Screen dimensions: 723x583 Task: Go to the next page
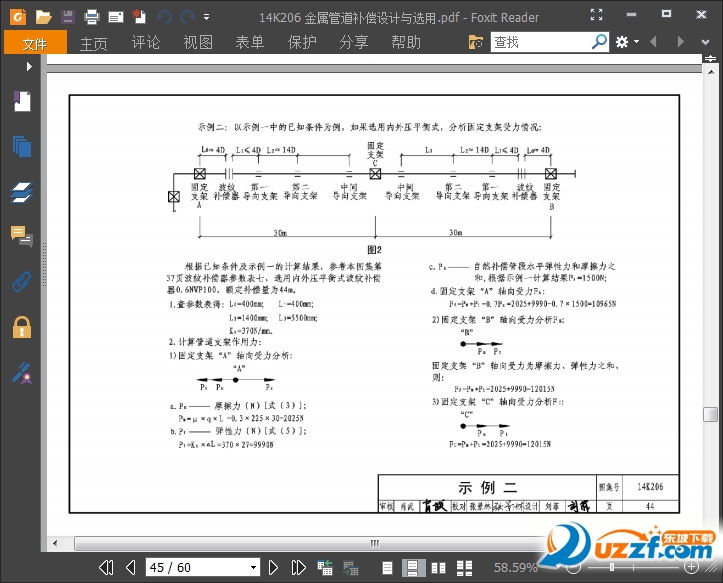tap(273, 567)
